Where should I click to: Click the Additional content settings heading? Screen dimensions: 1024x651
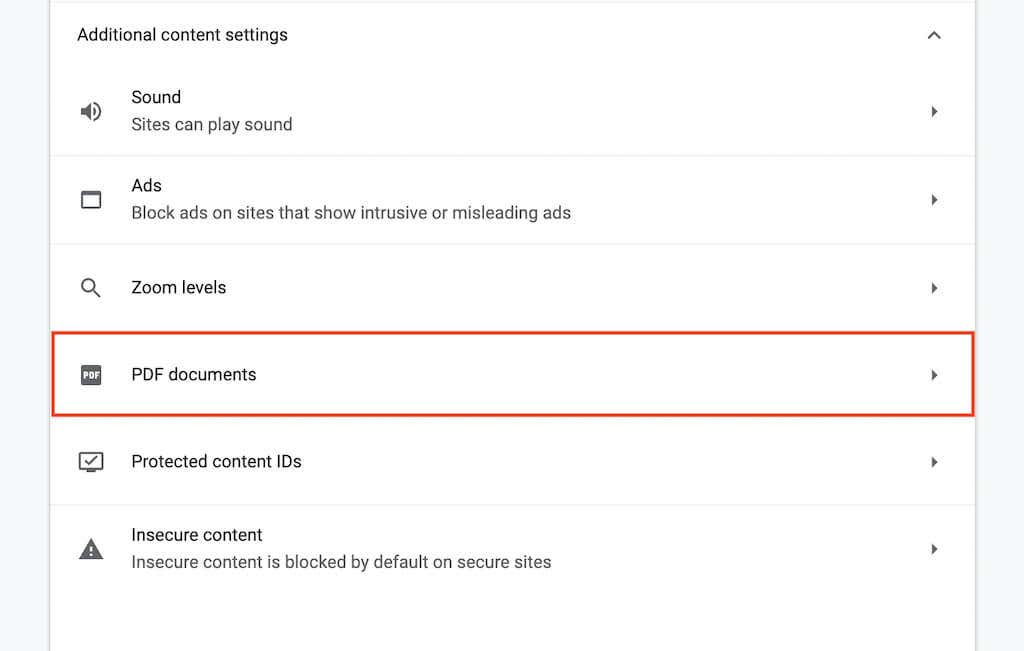click(x=182, y=35)
